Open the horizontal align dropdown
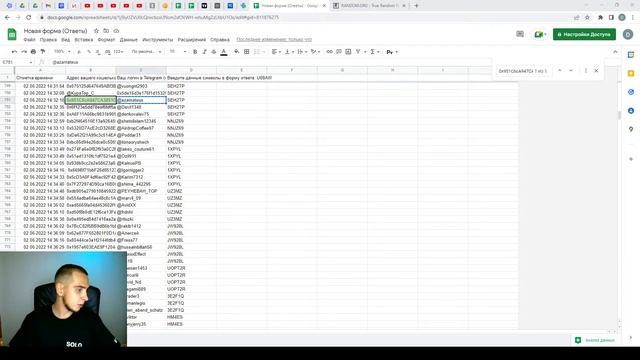 click(276, 52)
